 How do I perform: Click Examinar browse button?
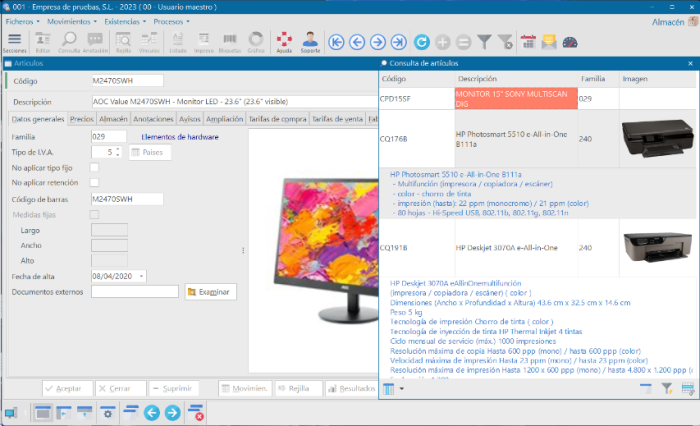click(211, 292)
